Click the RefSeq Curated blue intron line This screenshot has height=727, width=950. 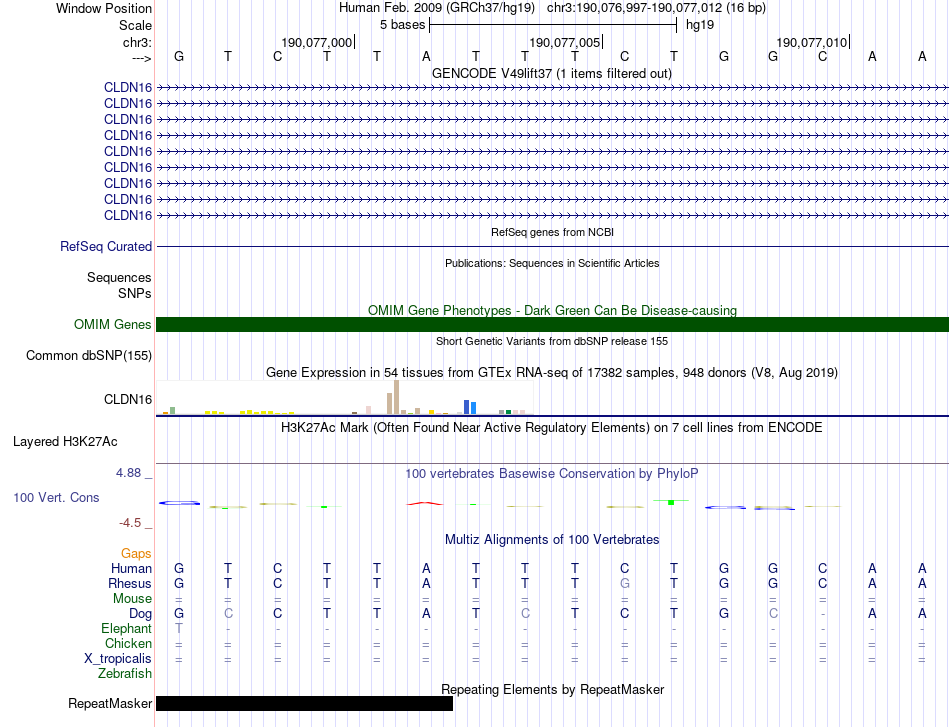(553, 247)
